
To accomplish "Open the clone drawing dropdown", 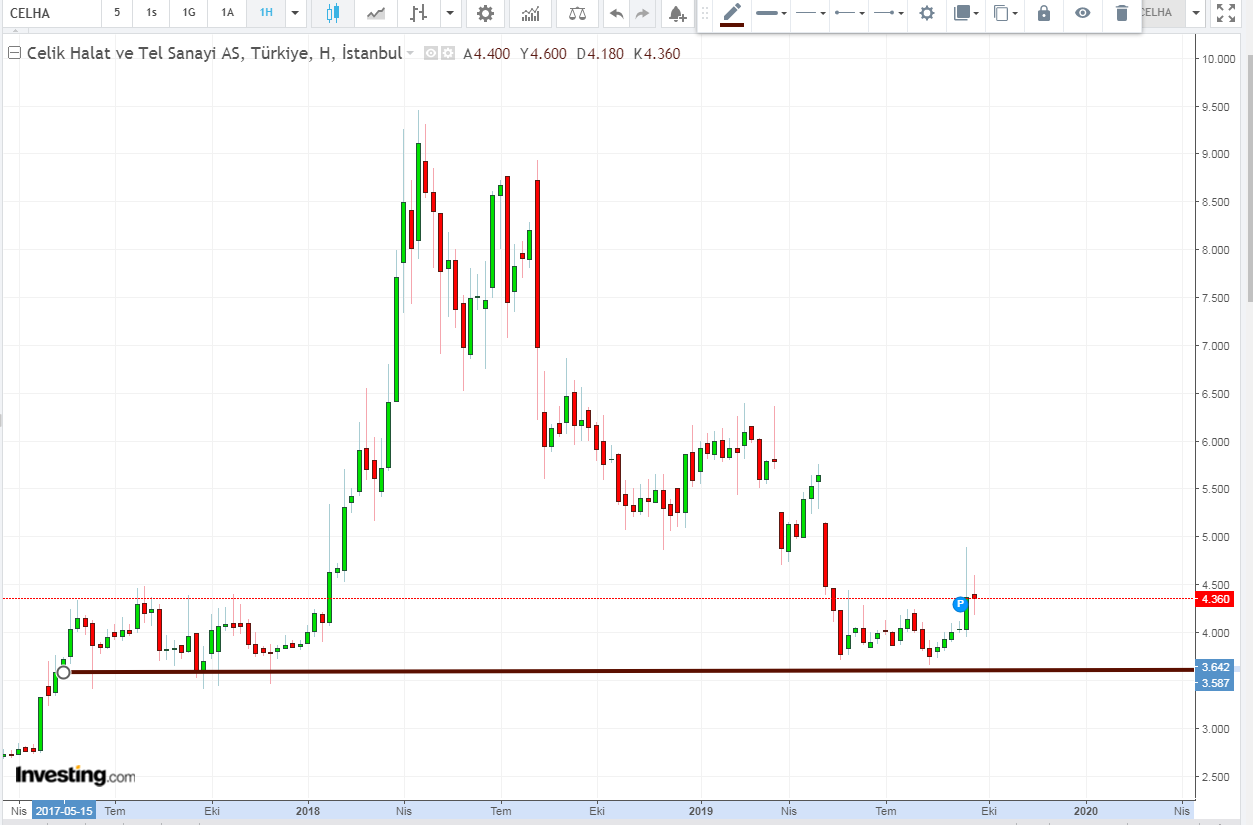I will click(x=1006, y=13).
